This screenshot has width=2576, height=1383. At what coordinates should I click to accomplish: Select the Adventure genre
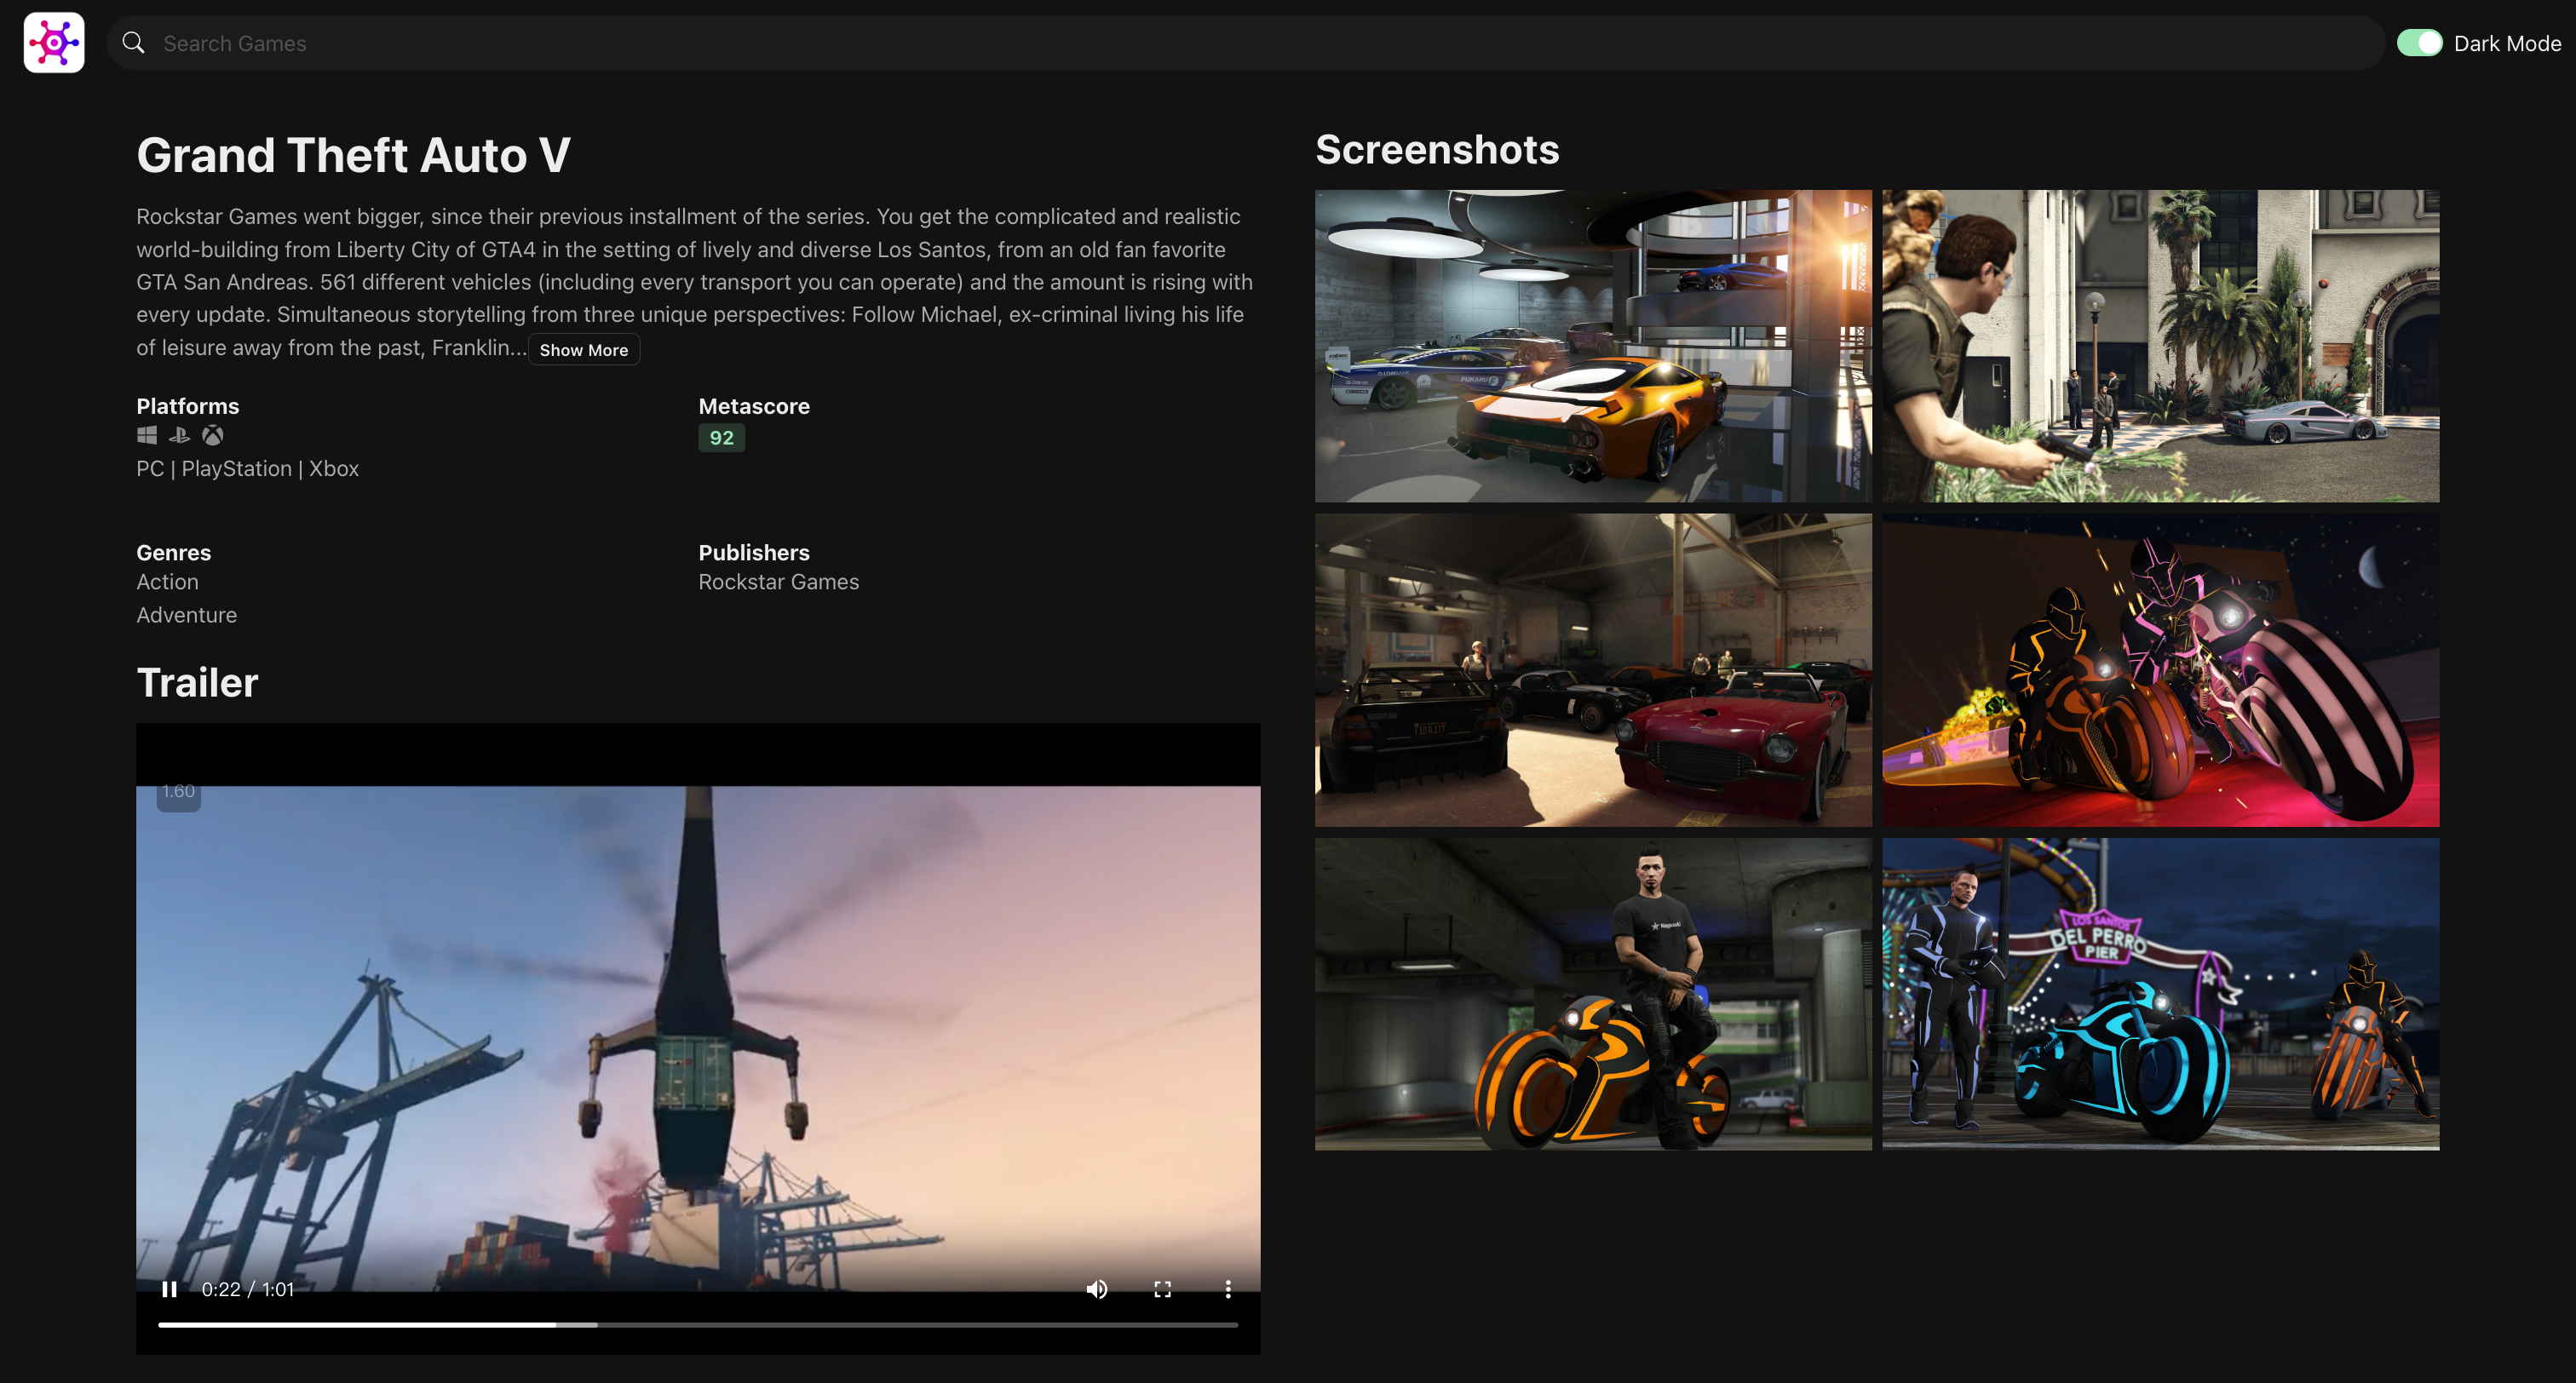[x=187, y=615]
